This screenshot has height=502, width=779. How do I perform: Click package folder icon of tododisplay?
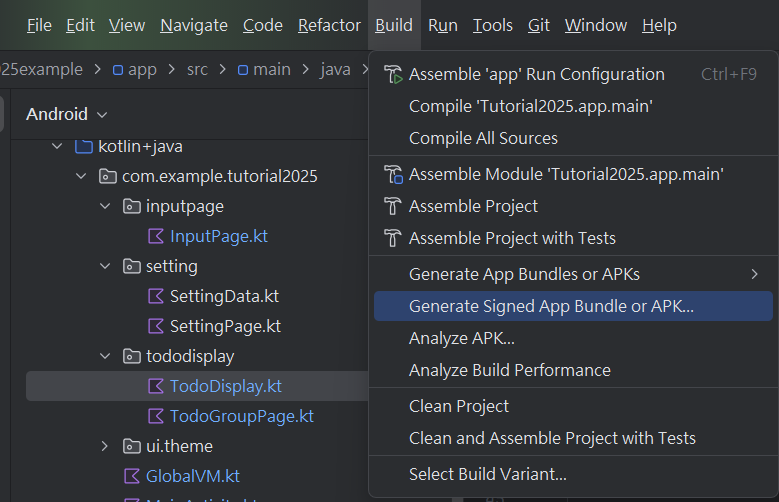coord(131,356)
